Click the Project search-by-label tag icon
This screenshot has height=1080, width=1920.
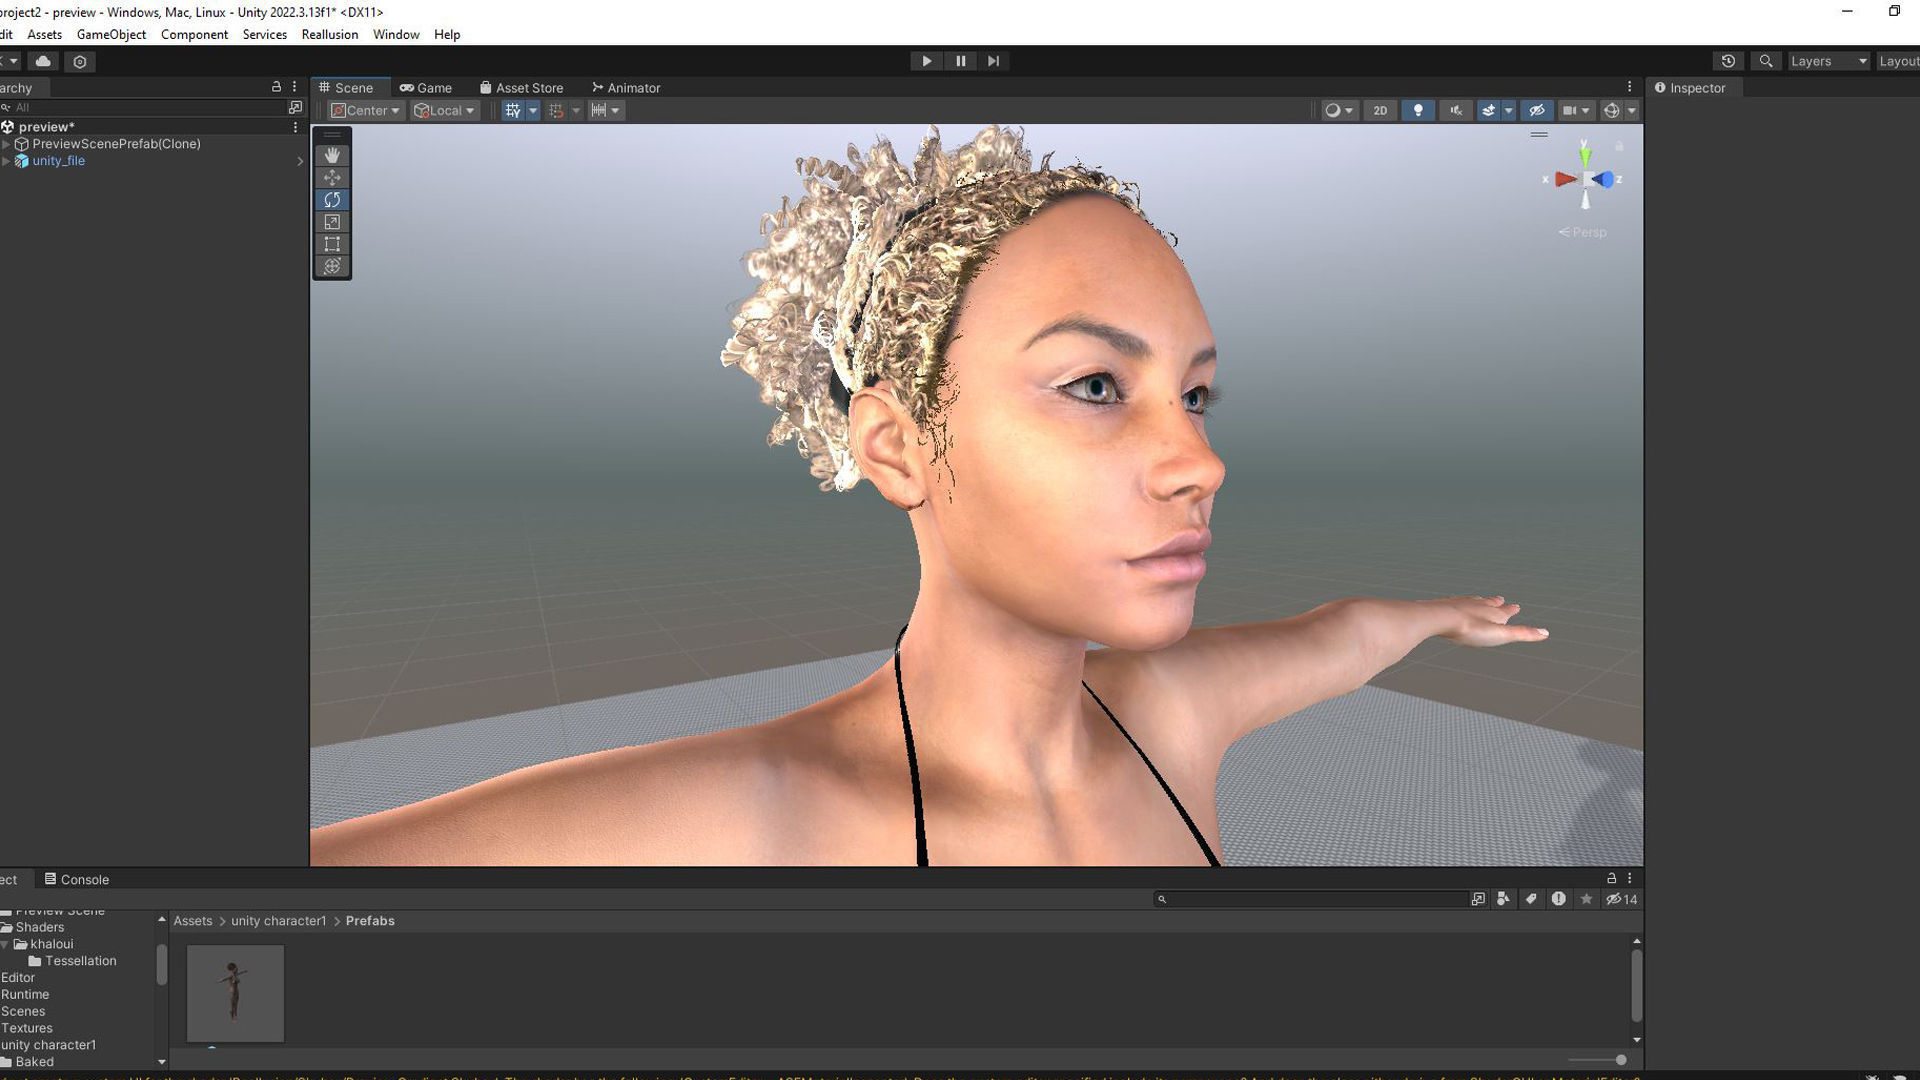1530,899
